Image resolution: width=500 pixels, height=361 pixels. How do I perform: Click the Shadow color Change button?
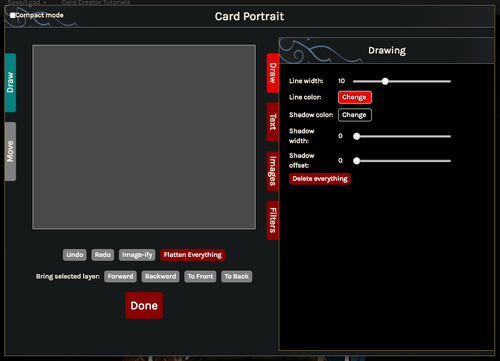(355, 115)
